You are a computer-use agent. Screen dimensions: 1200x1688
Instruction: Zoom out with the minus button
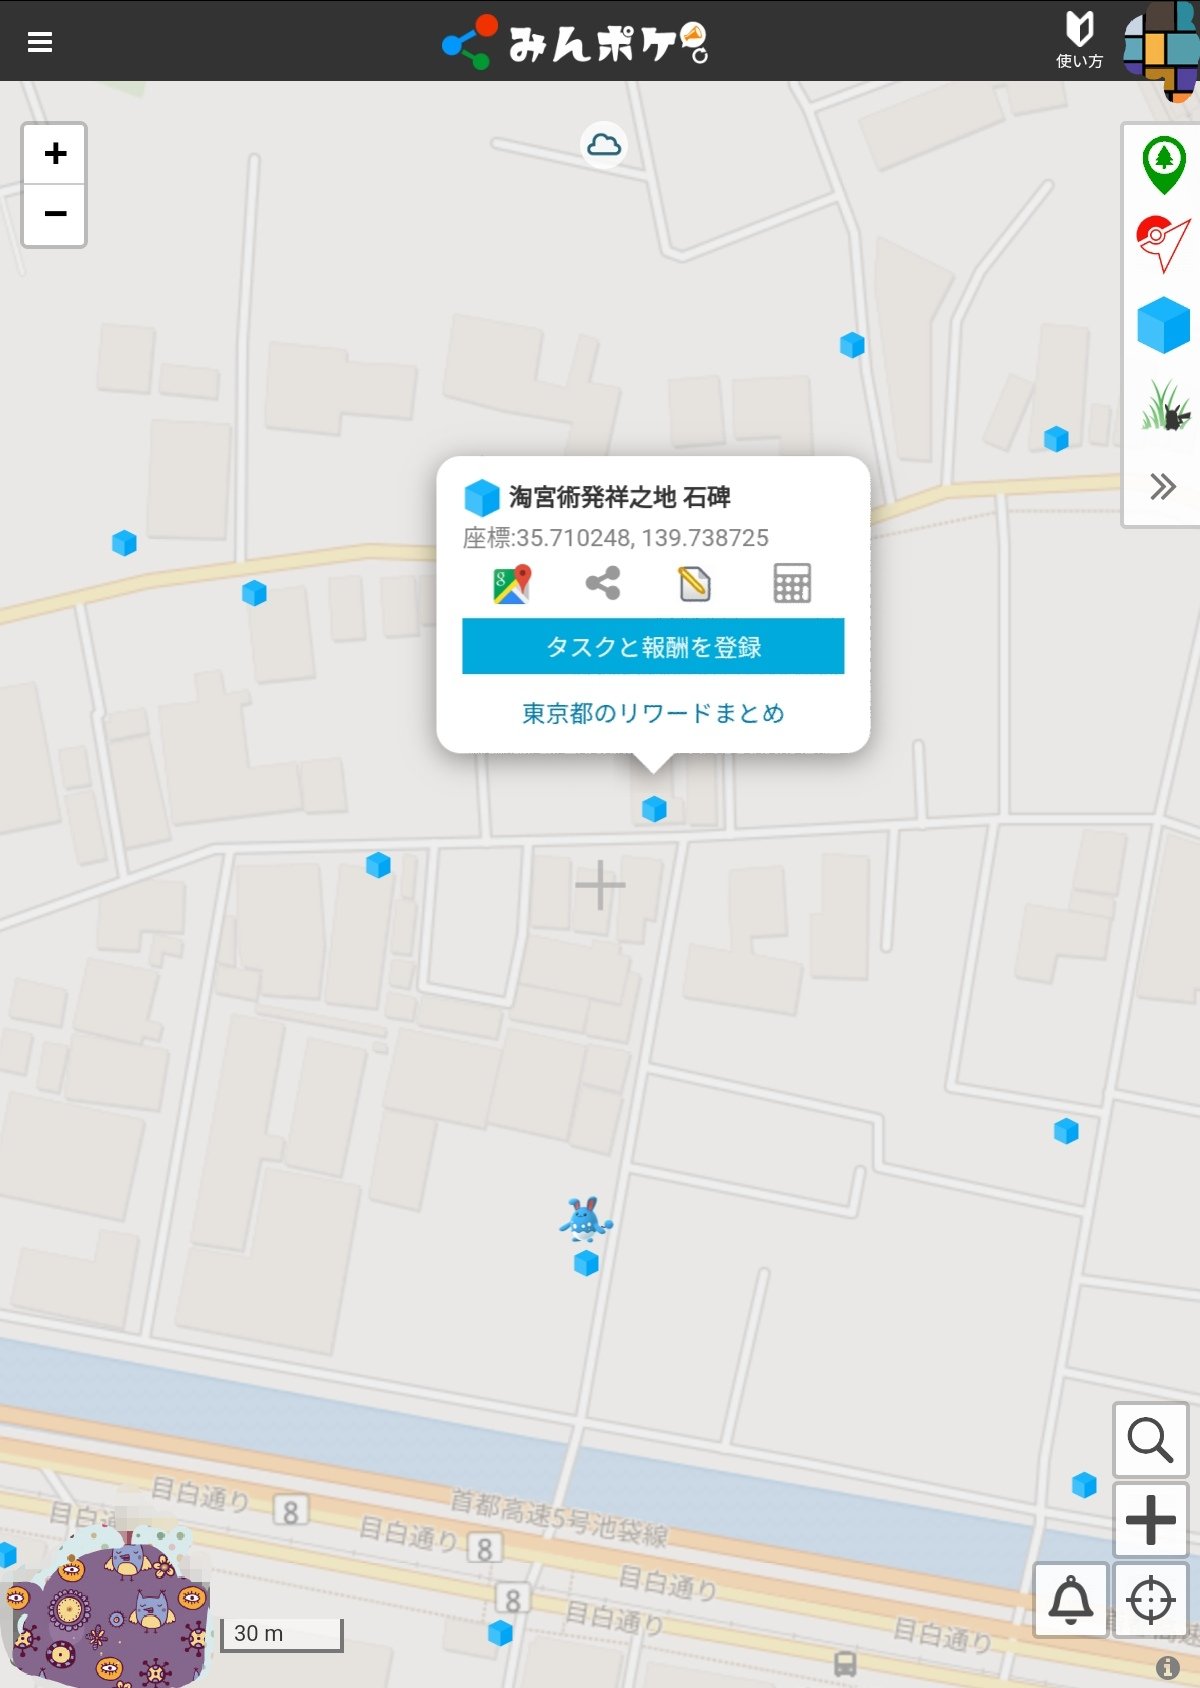(55, 214)
